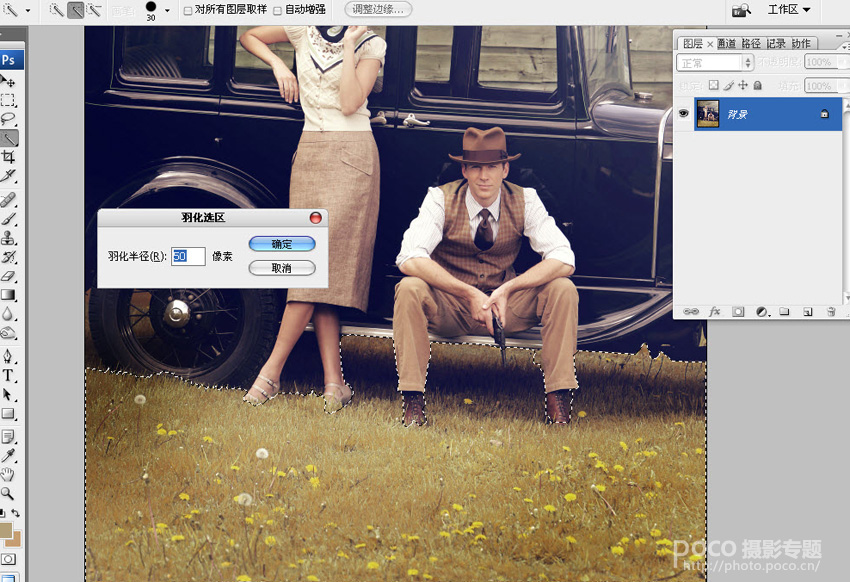Select the Hand tool
This screenshot has height=582, width=850.
click(8, 475)
